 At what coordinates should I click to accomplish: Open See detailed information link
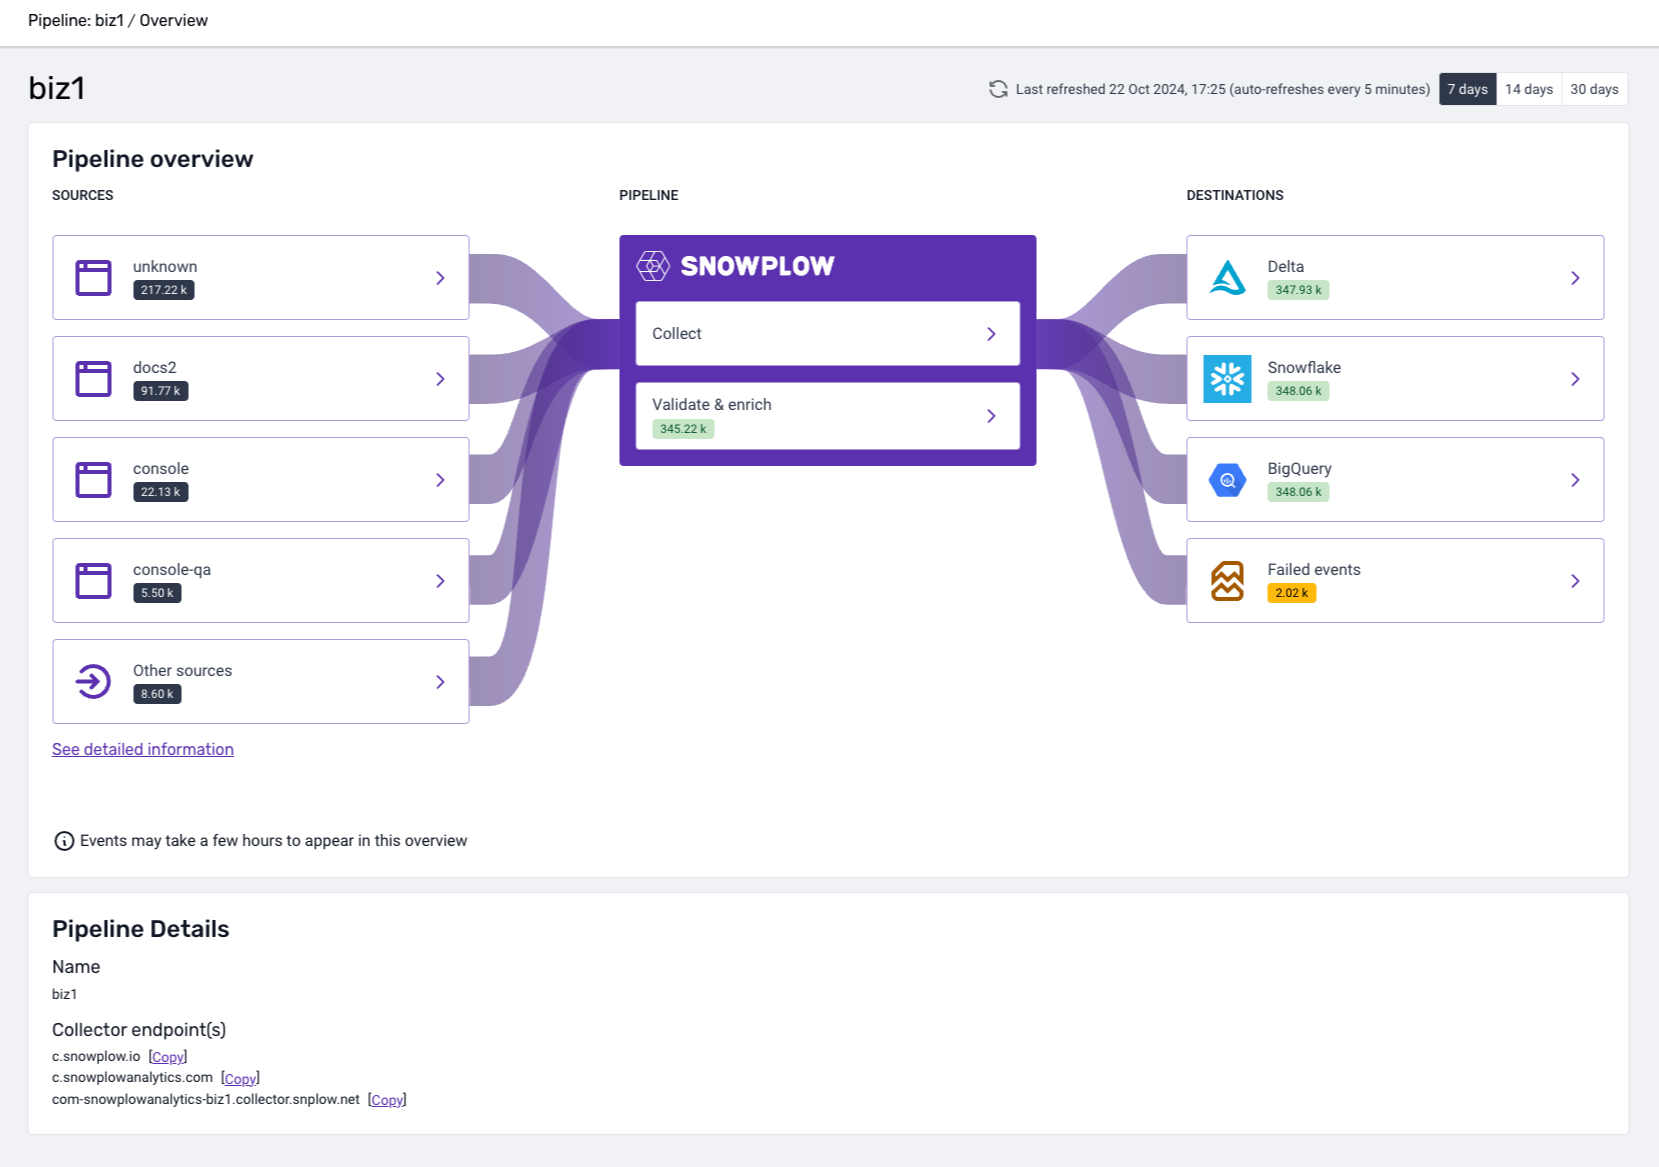click(143, 749)
